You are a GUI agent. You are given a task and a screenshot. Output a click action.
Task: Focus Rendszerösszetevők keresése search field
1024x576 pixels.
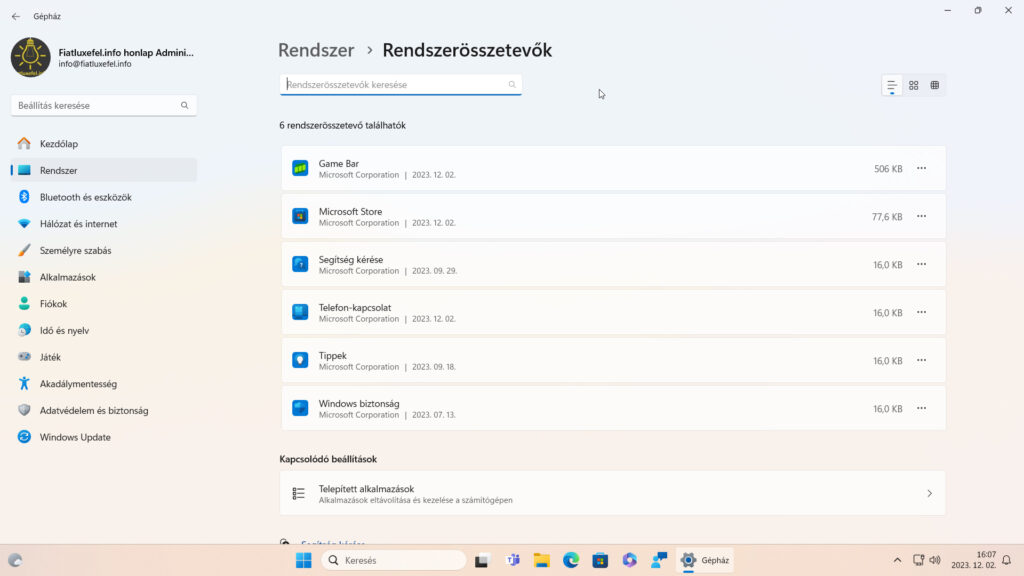pos(400,85)
